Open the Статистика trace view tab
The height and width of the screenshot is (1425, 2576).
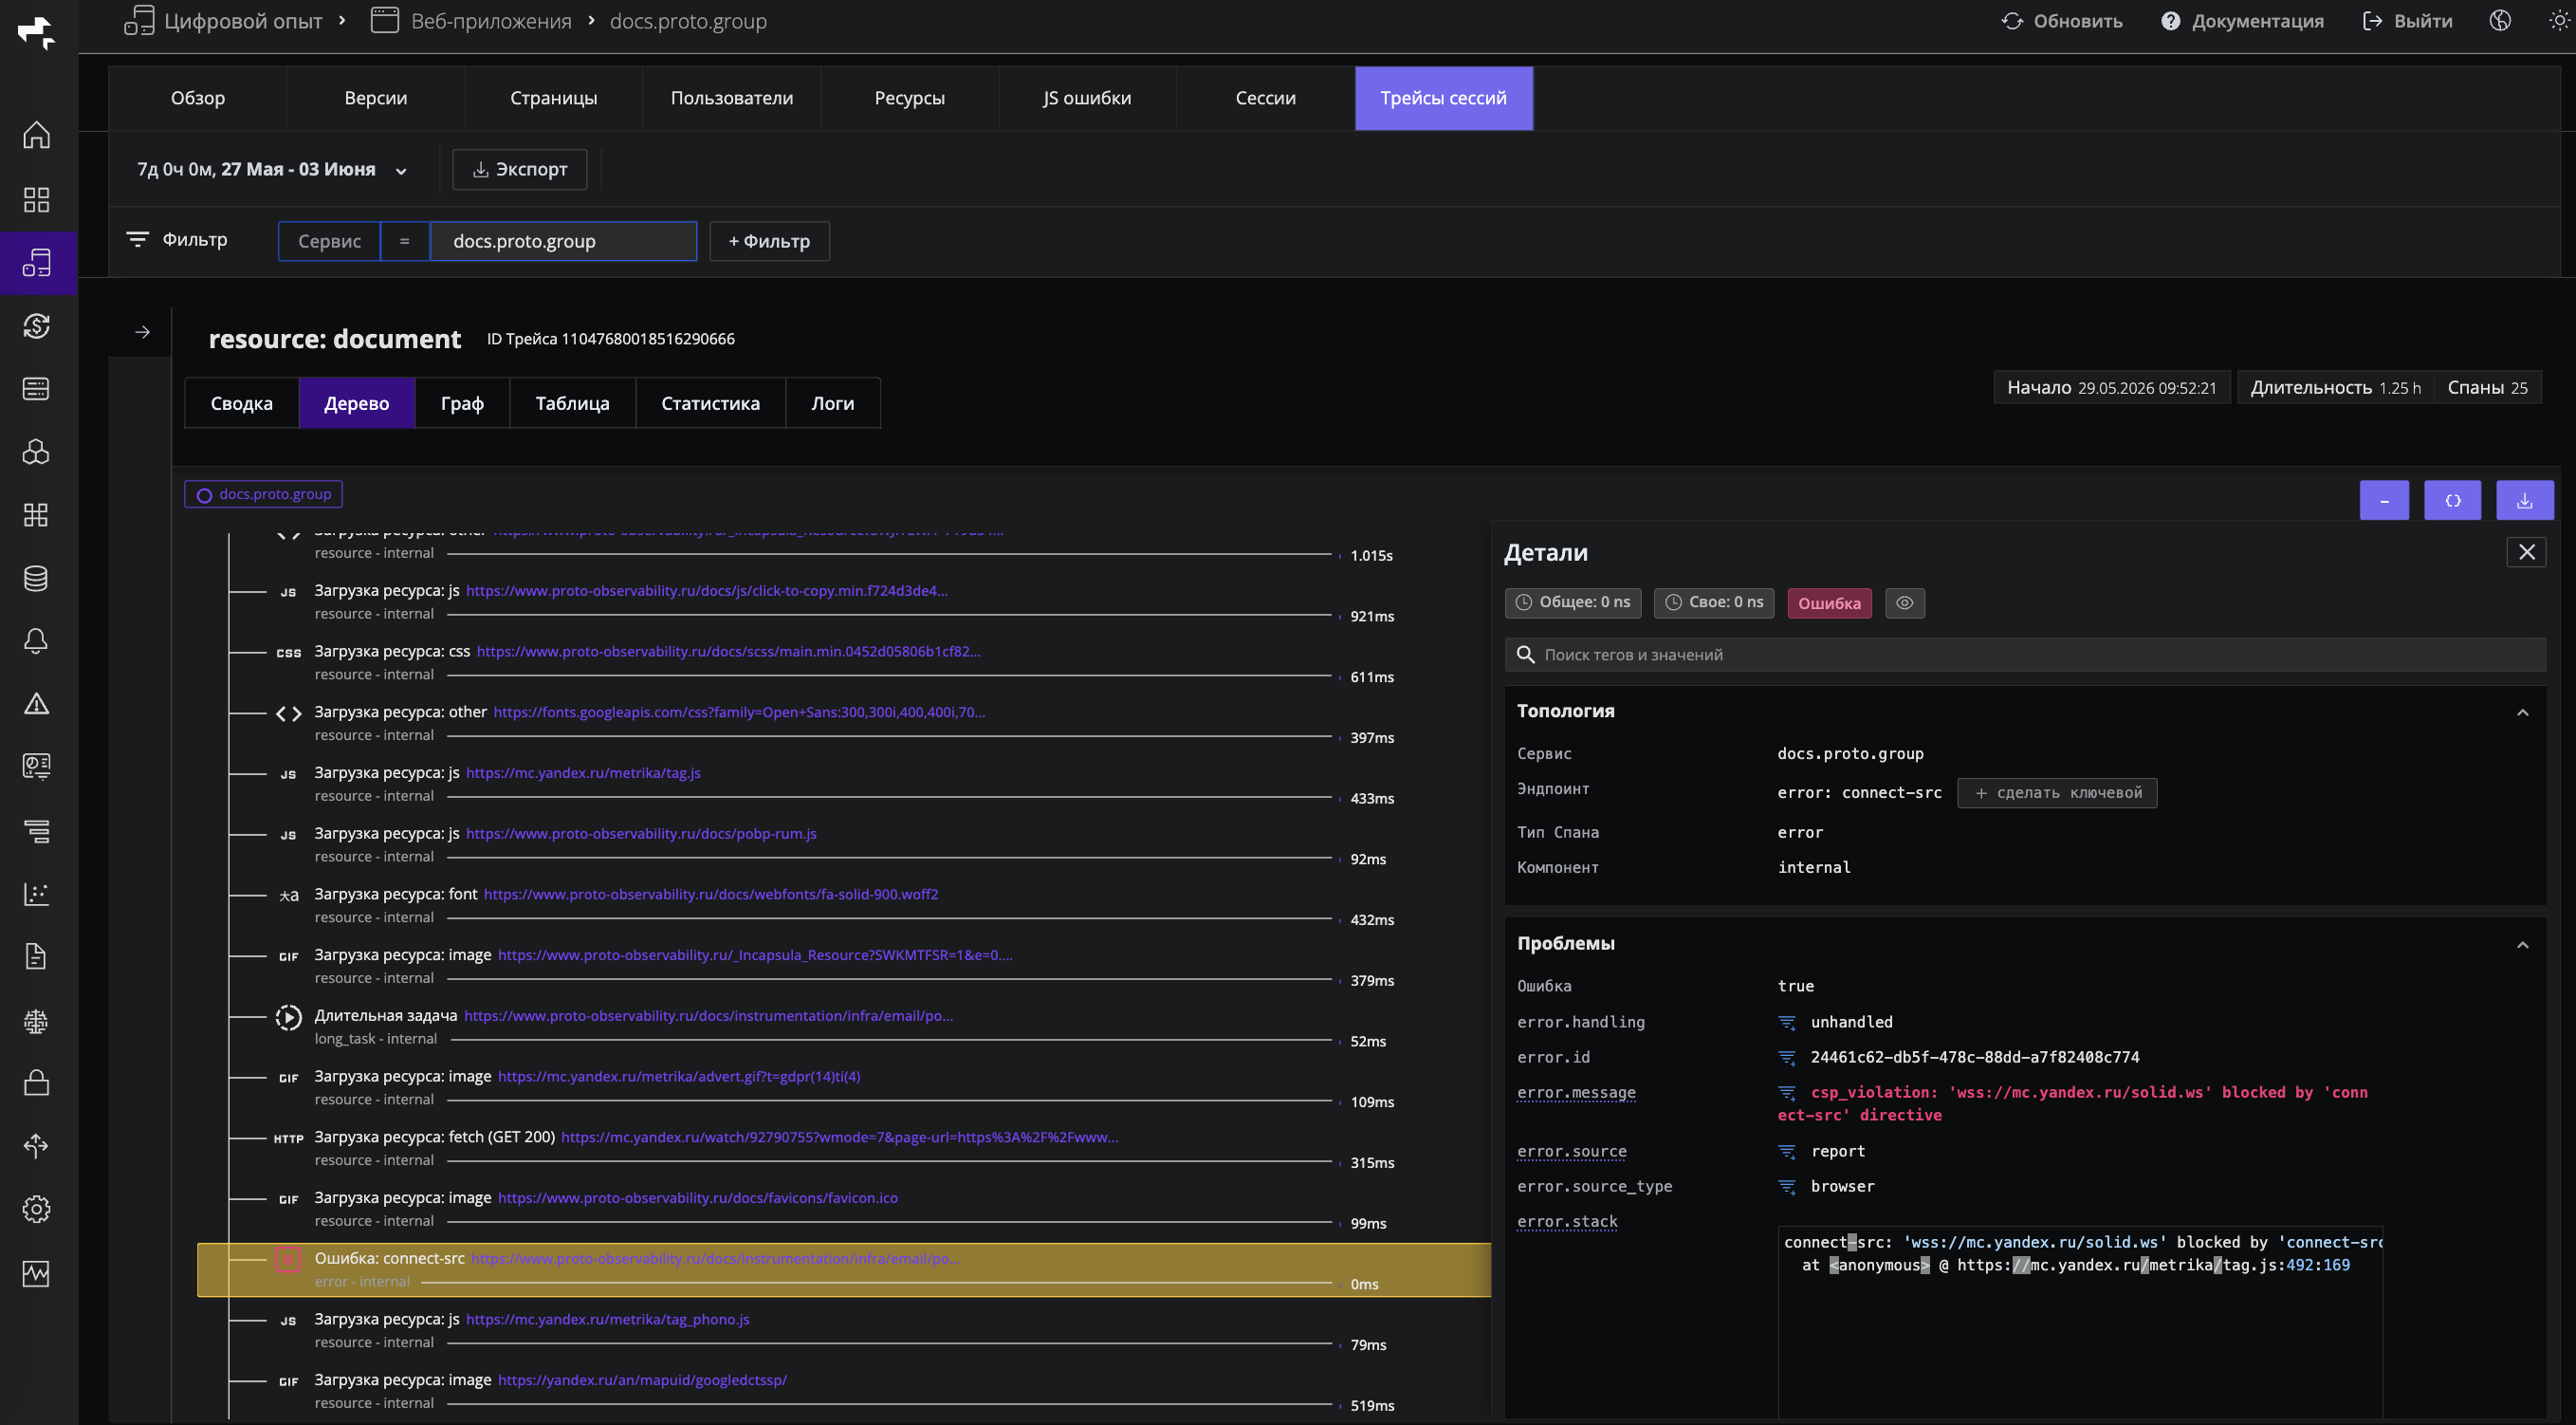click(710, 403)
